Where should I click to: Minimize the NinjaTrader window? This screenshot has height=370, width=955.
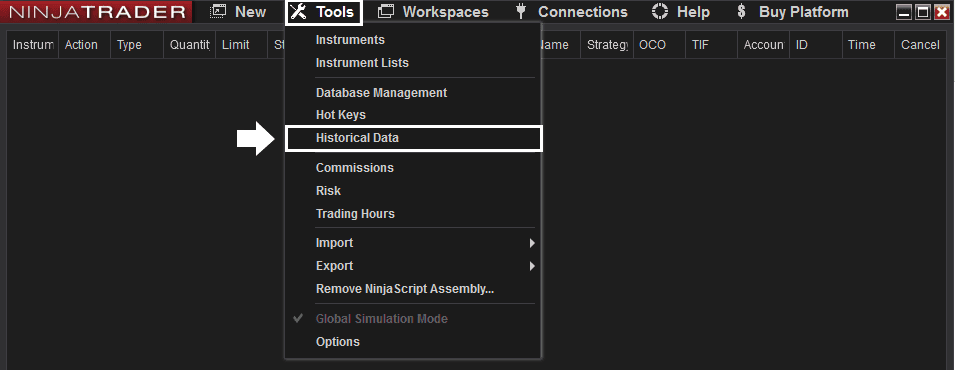pos(905,12)
